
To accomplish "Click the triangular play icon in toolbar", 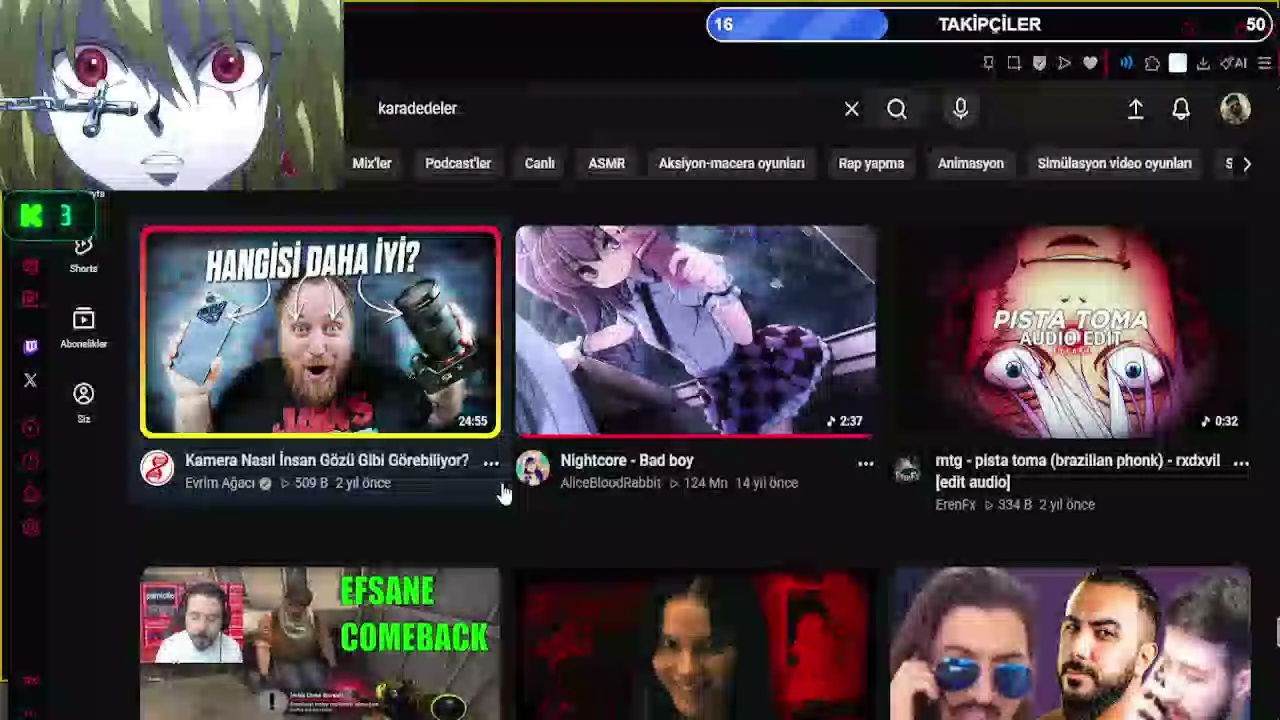I will 1064,63.
